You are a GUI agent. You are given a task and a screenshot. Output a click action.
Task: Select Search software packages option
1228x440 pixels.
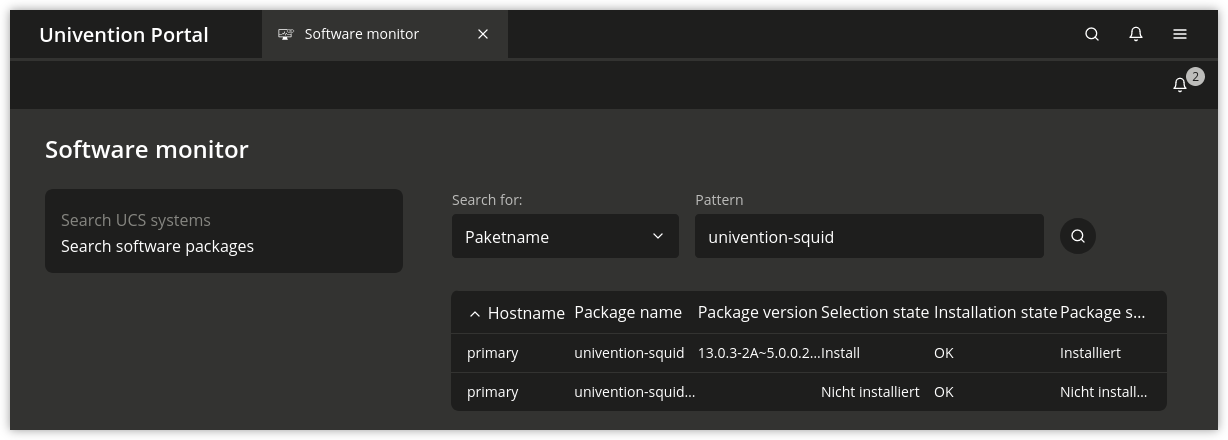pyautogui.click(x=157, y=246)
